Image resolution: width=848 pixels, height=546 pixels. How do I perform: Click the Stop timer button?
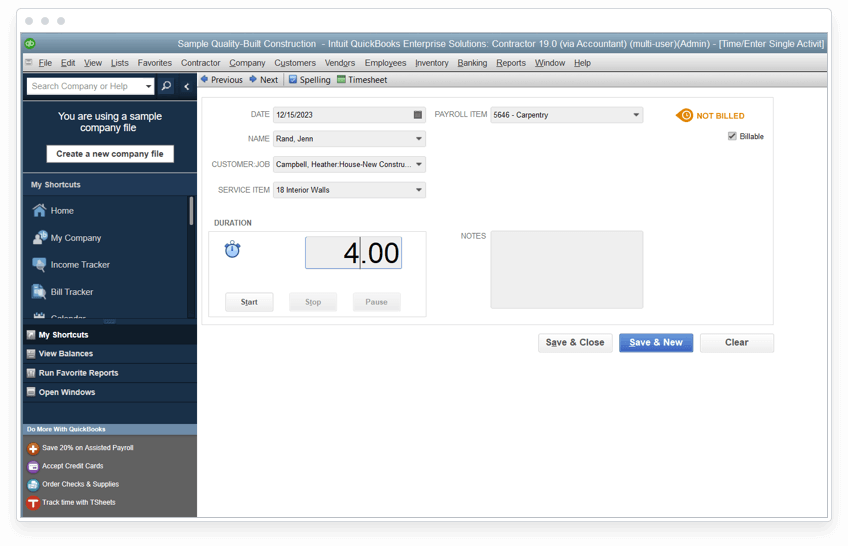[313, 302]
